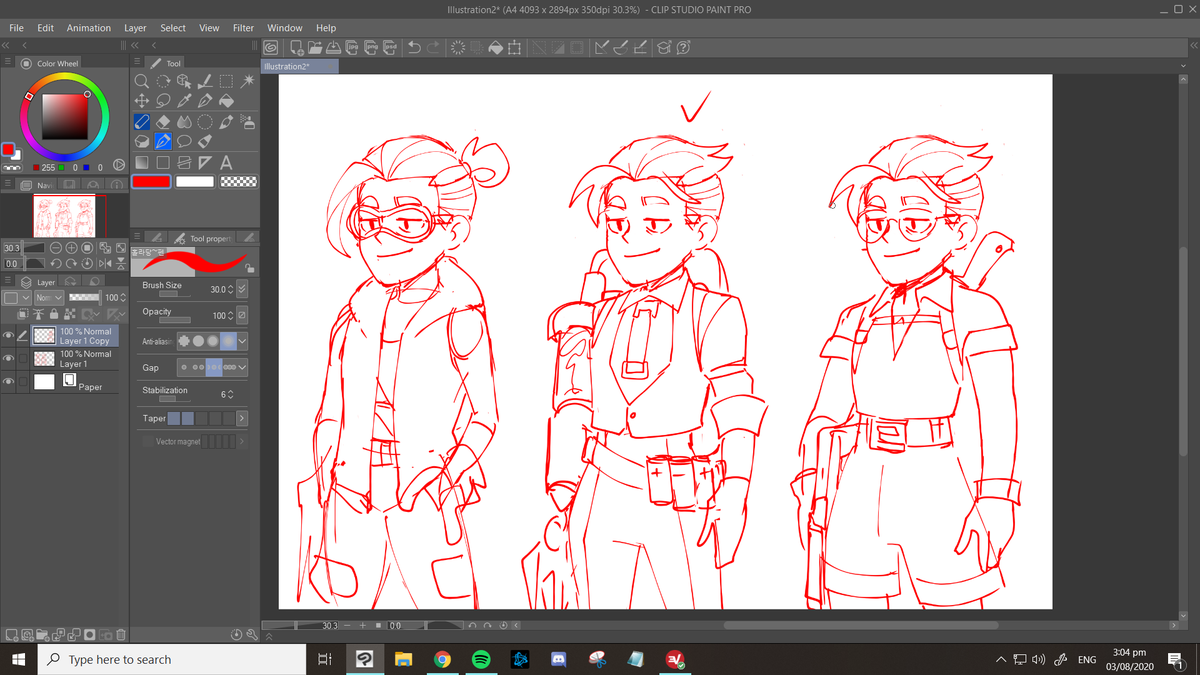Adjust Stabilization stepper arrows
1200x675 pixels.
[231, 395]
